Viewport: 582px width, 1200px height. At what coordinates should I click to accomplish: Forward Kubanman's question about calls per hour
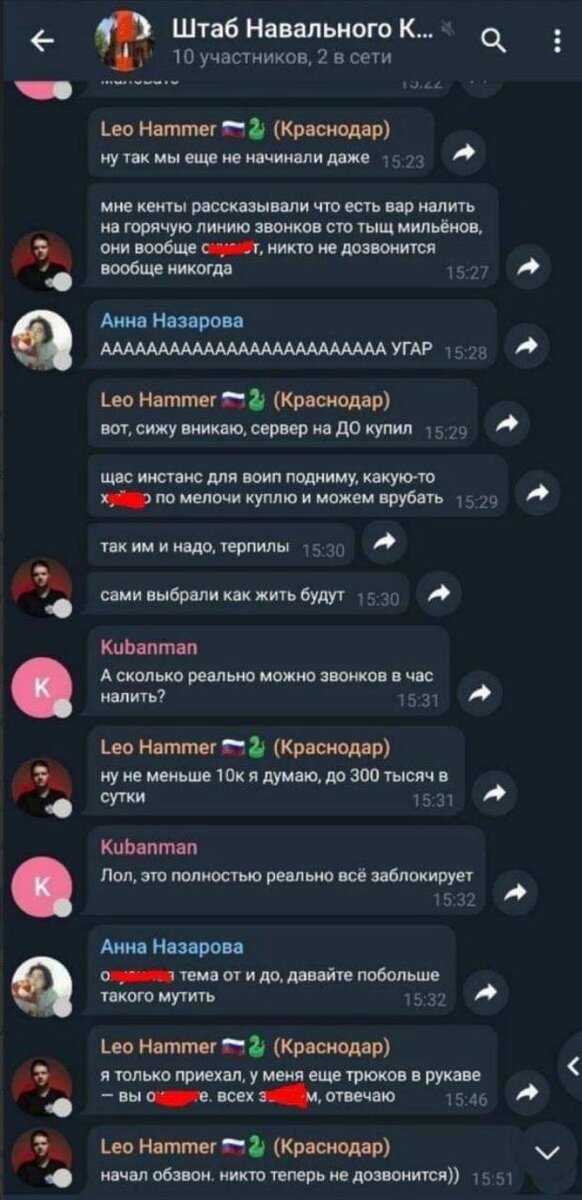(483, 692)
